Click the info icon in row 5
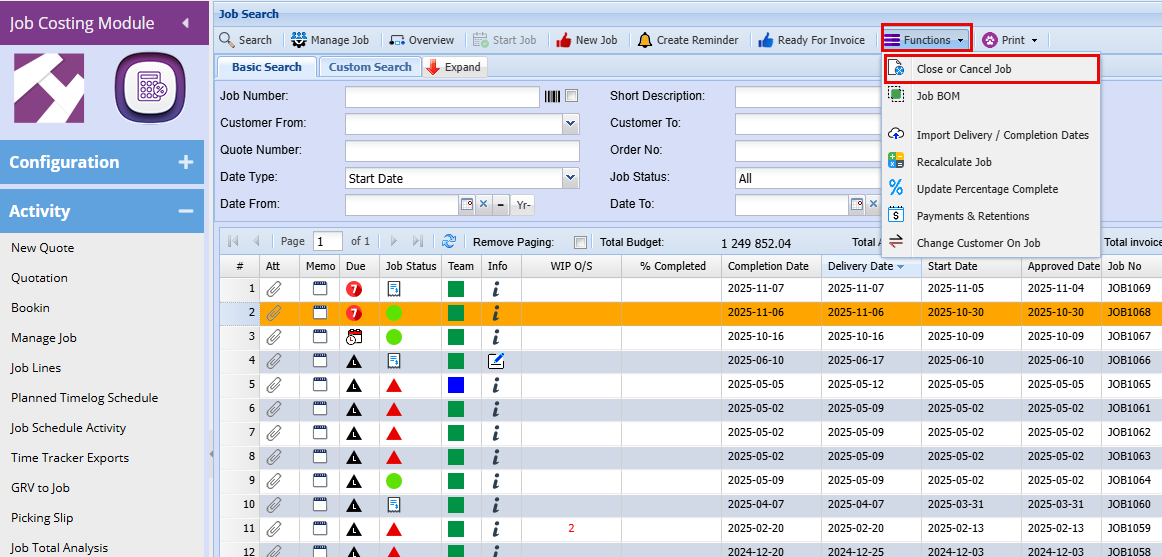Viewport: 1162px width, 557px height. pyautogui.click(x=496, y=384)
